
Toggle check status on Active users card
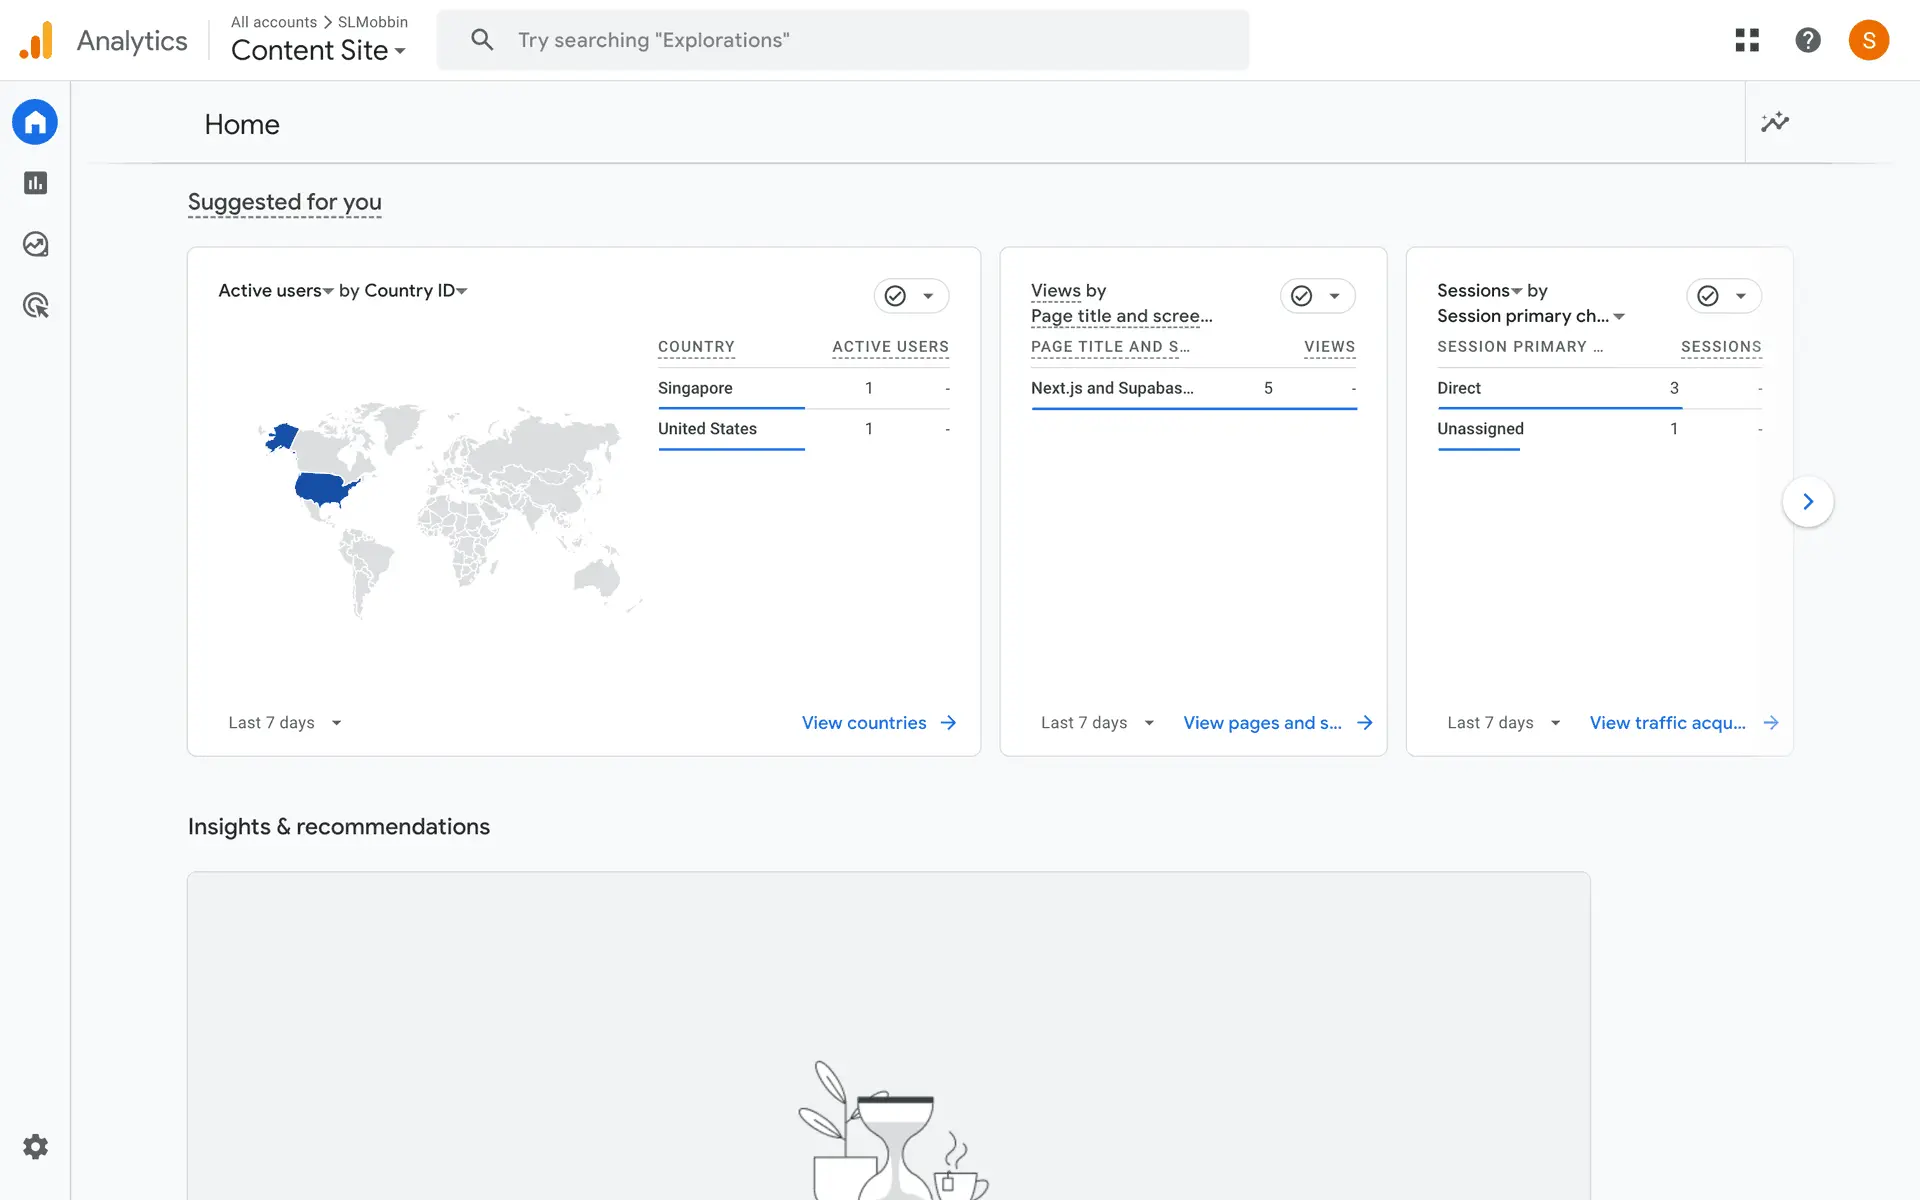896,296
